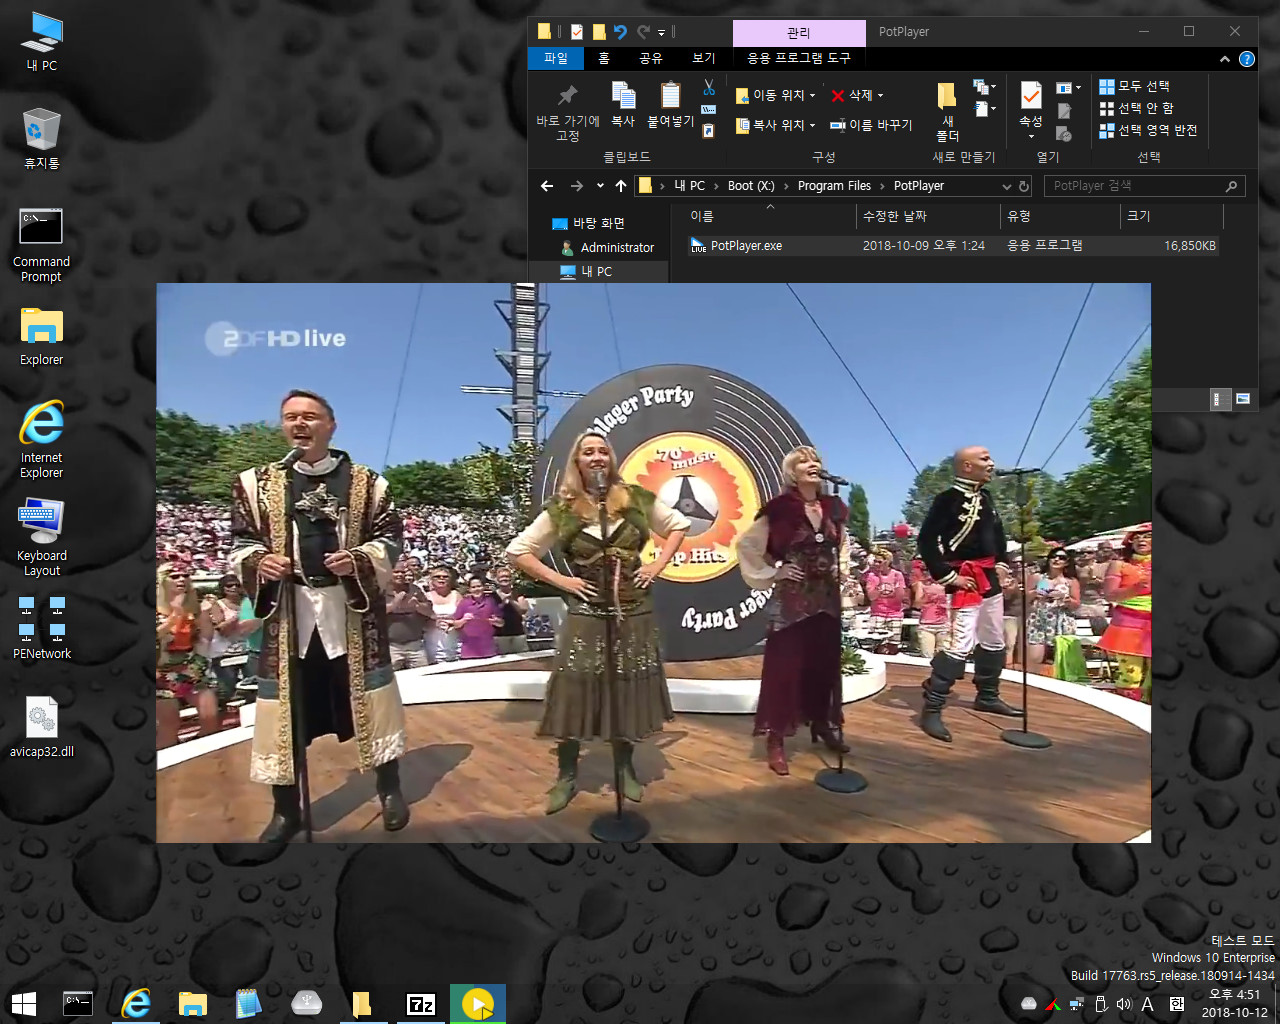This screenshot has width=1280, height=1024.
Task: Select the PotPlayer.exe file row
Action: (953, 246)
